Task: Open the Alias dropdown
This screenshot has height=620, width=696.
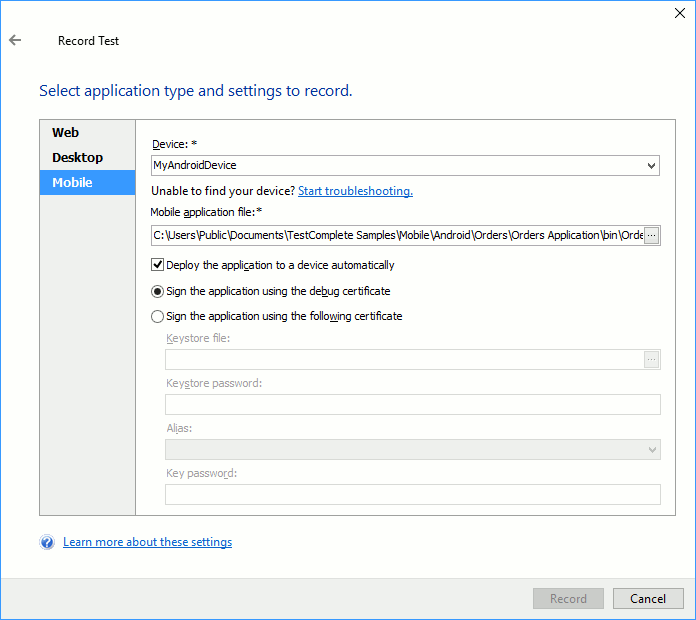Action: (x=651, y=450)
